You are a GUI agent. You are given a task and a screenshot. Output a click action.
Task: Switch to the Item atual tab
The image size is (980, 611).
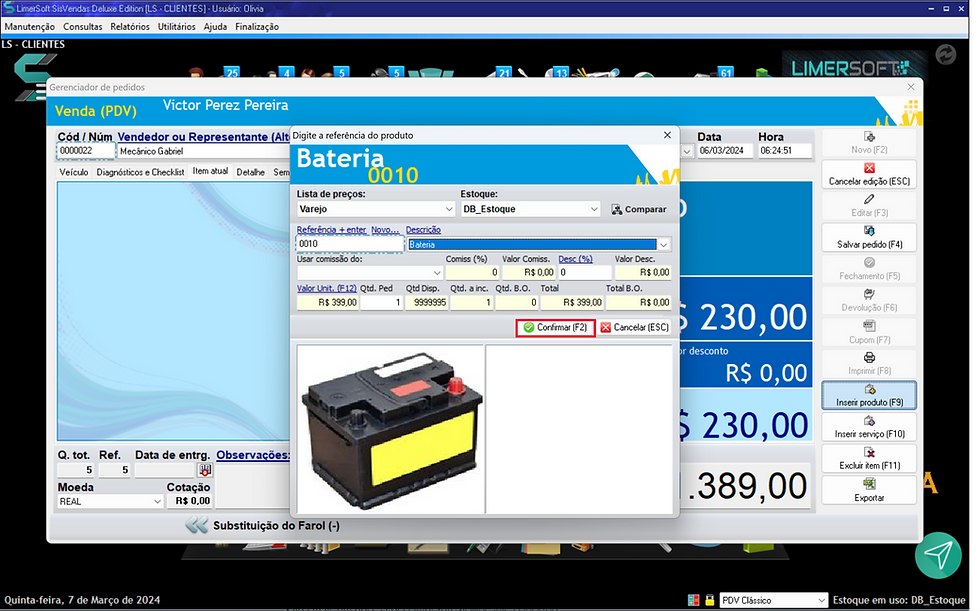tap(210, 171)
